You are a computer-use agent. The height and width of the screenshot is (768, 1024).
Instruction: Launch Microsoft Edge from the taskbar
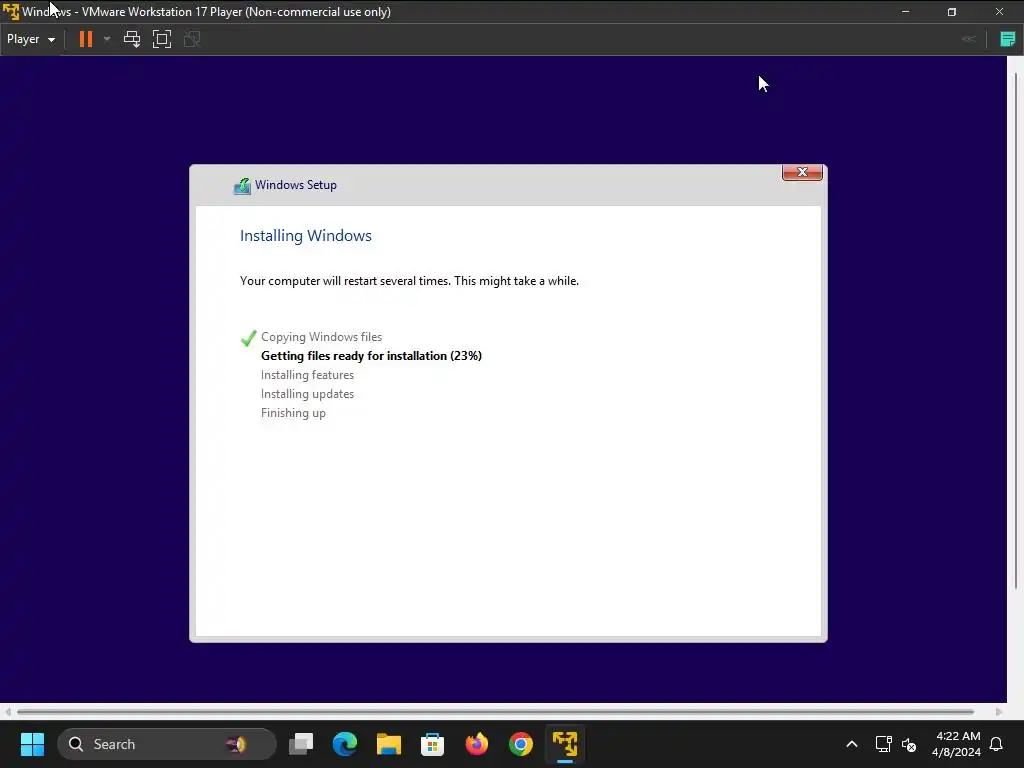coord(345,744)
